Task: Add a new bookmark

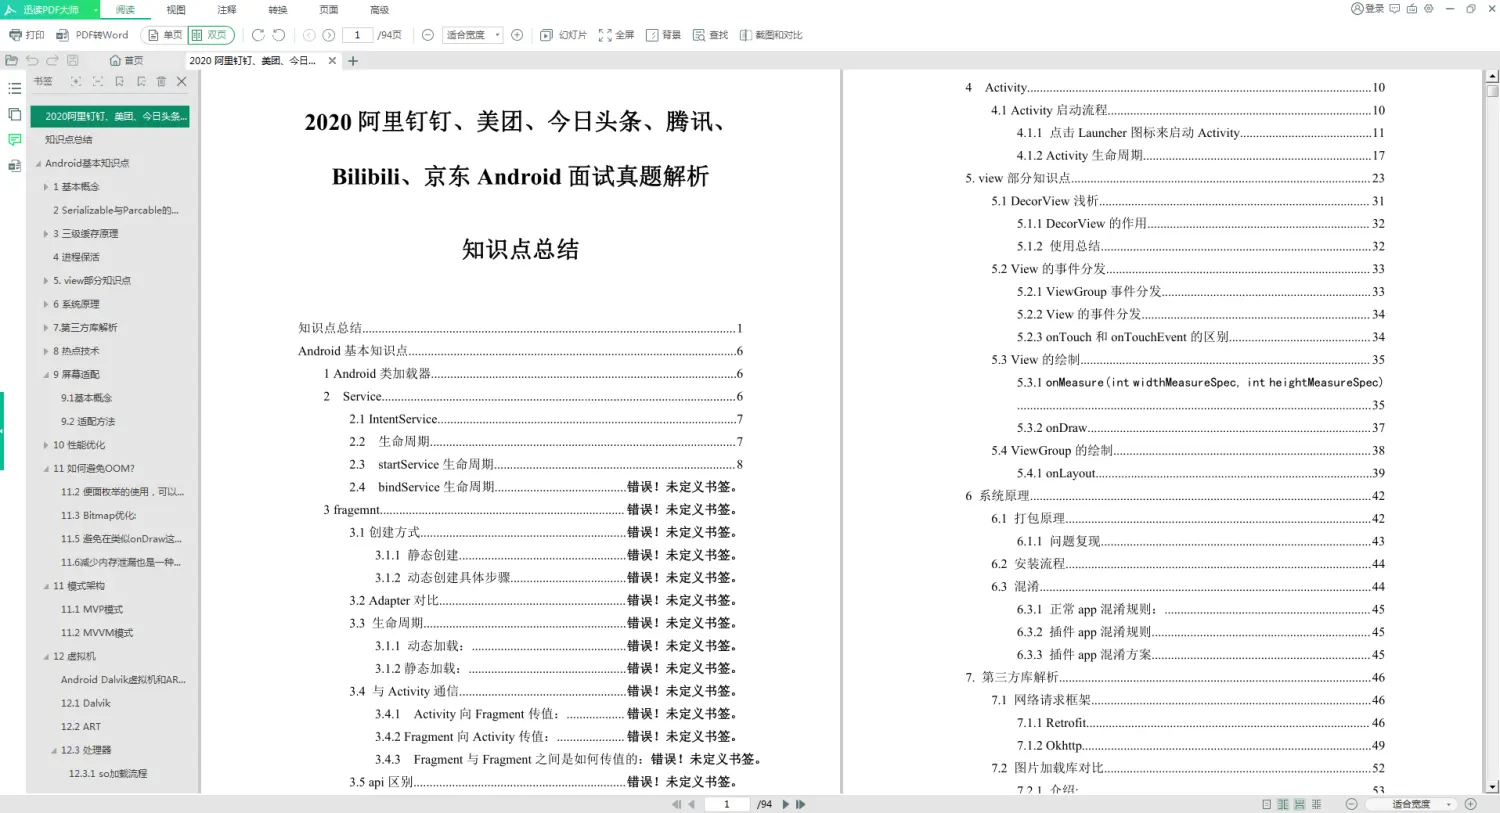Action: tap(119, 81)
